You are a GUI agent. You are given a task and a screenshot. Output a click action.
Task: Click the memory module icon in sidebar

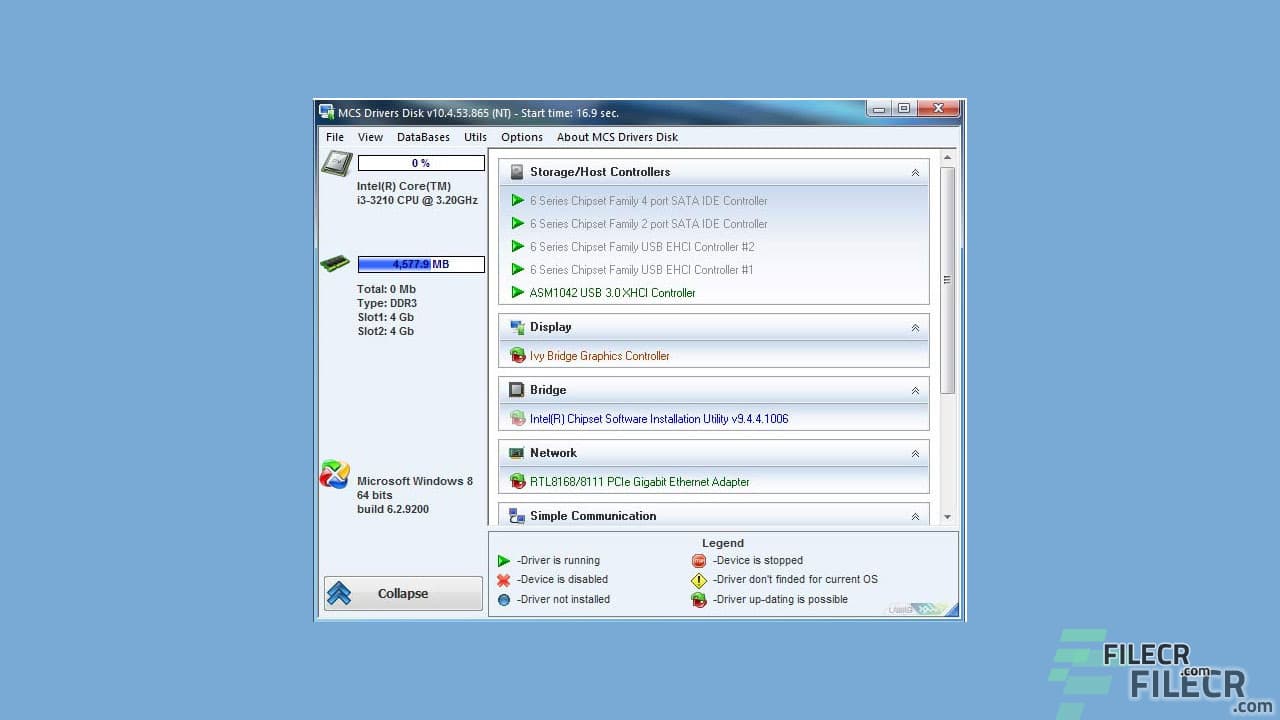335,262
